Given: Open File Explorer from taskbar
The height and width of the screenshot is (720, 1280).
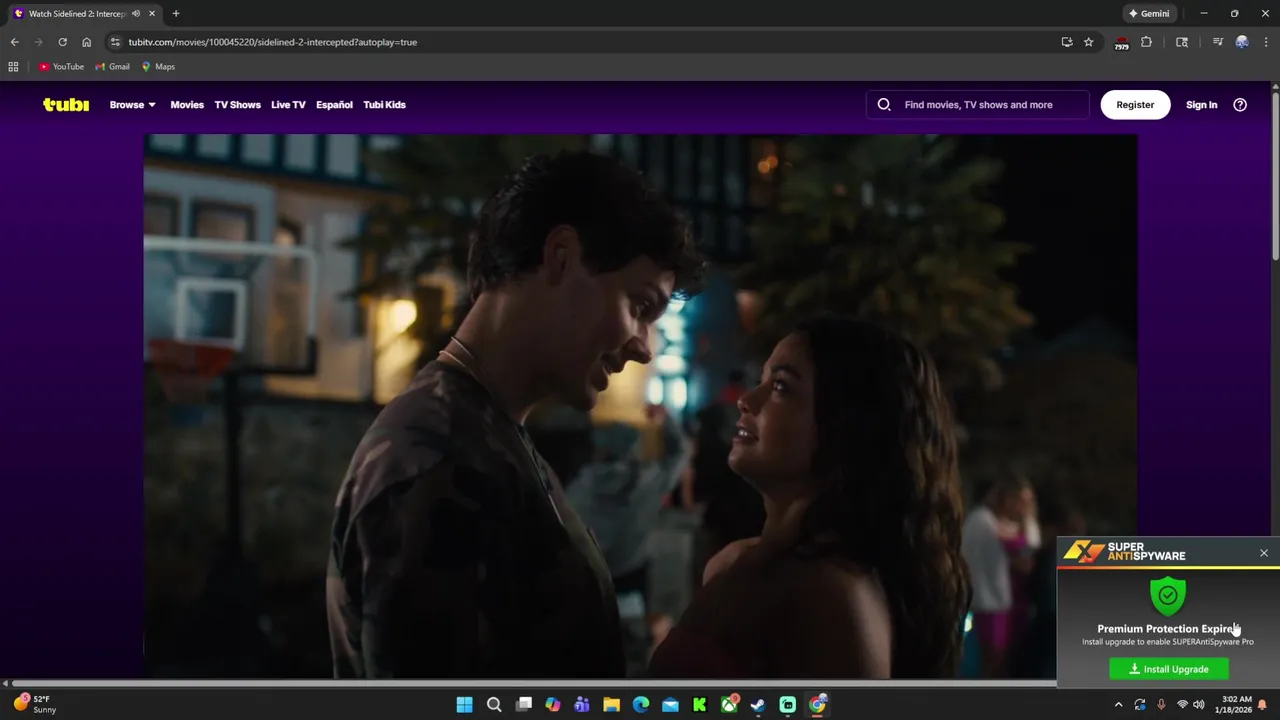Looking at the screenshot, I should pyautogui.click(x=611, y=705).
